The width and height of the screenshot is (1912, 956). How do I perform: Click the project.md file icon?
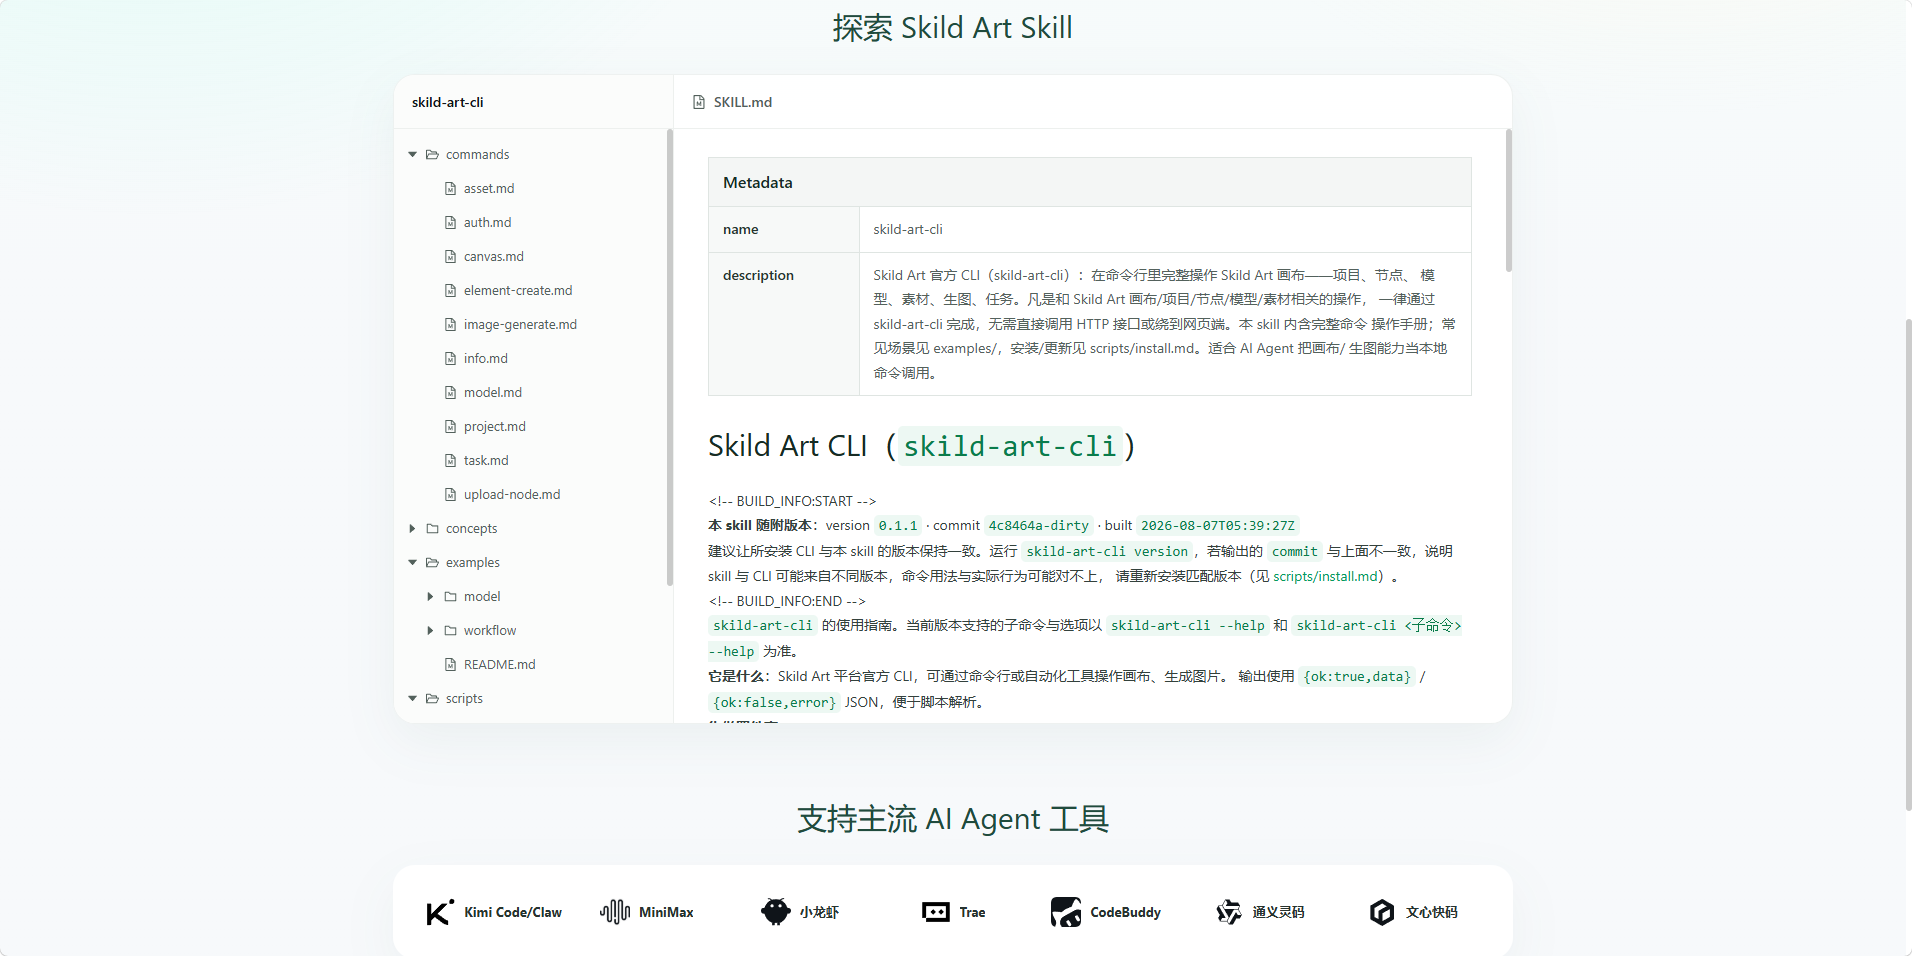coord(450,427)
